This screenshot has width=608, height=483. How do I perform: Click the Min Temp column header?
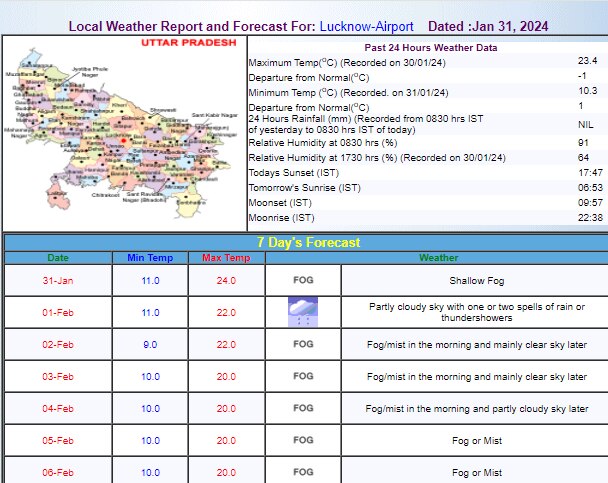tap(150, 258)
